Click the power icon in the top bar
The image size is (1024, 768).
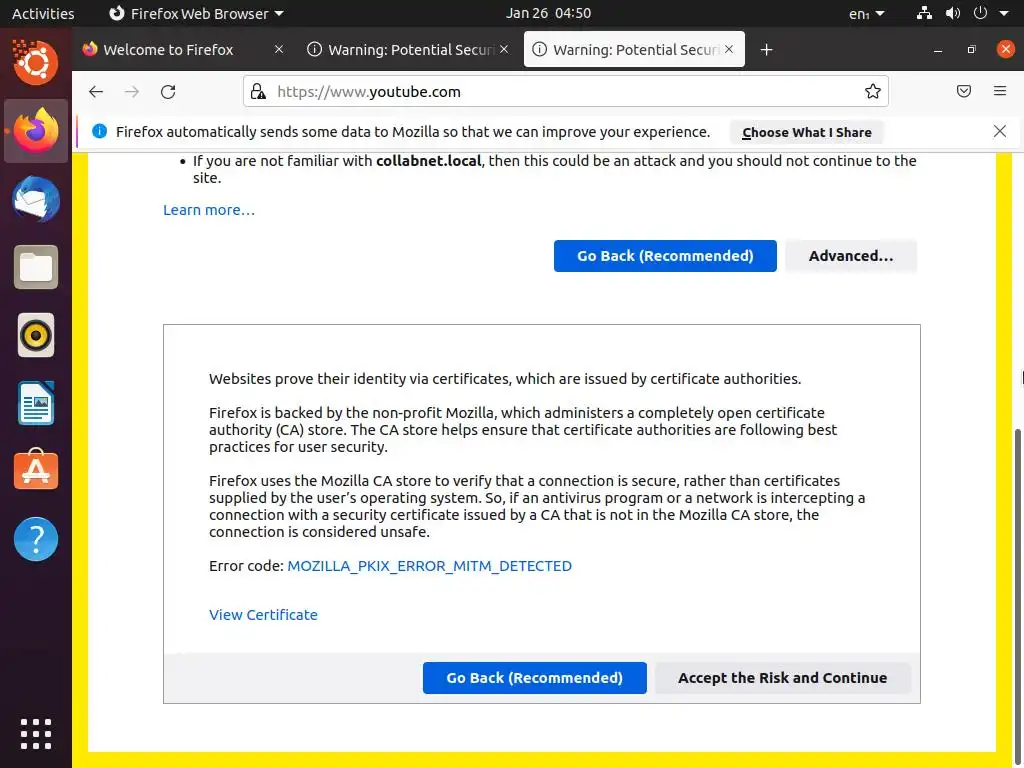pos(980,13)
